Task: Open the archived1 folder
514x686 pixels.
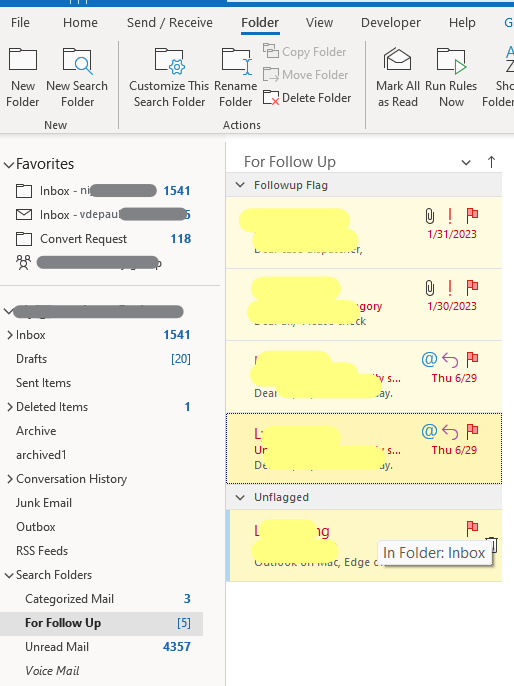Action: pos(103,455)
